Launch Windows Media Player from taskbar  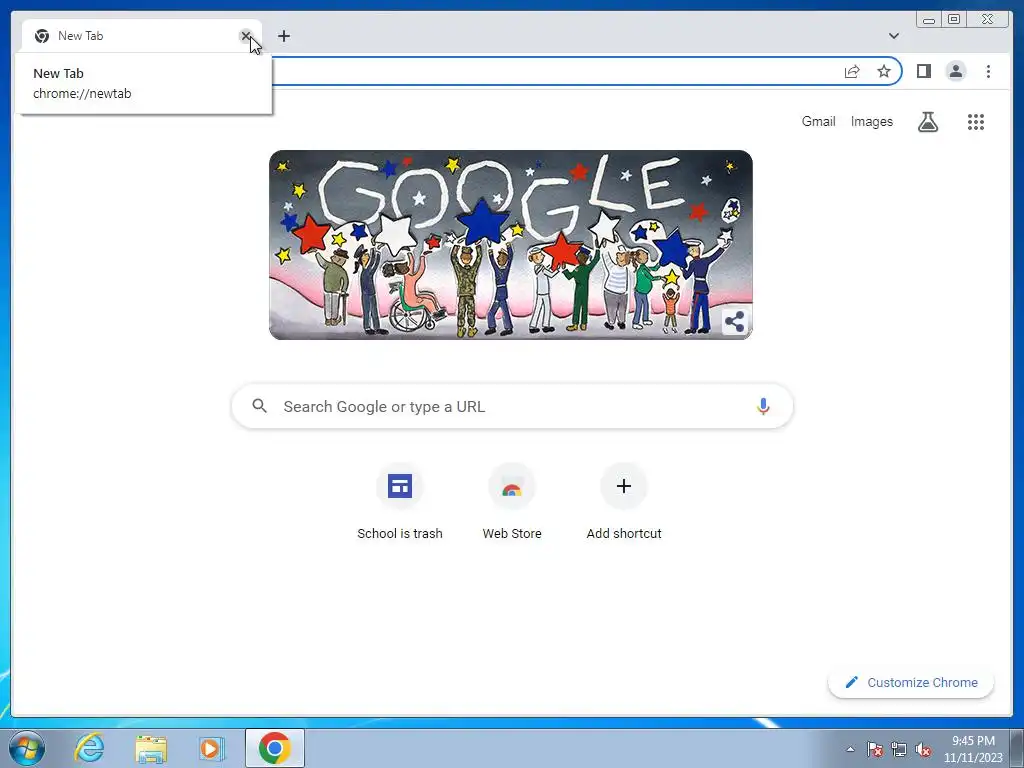pos(212,748)
